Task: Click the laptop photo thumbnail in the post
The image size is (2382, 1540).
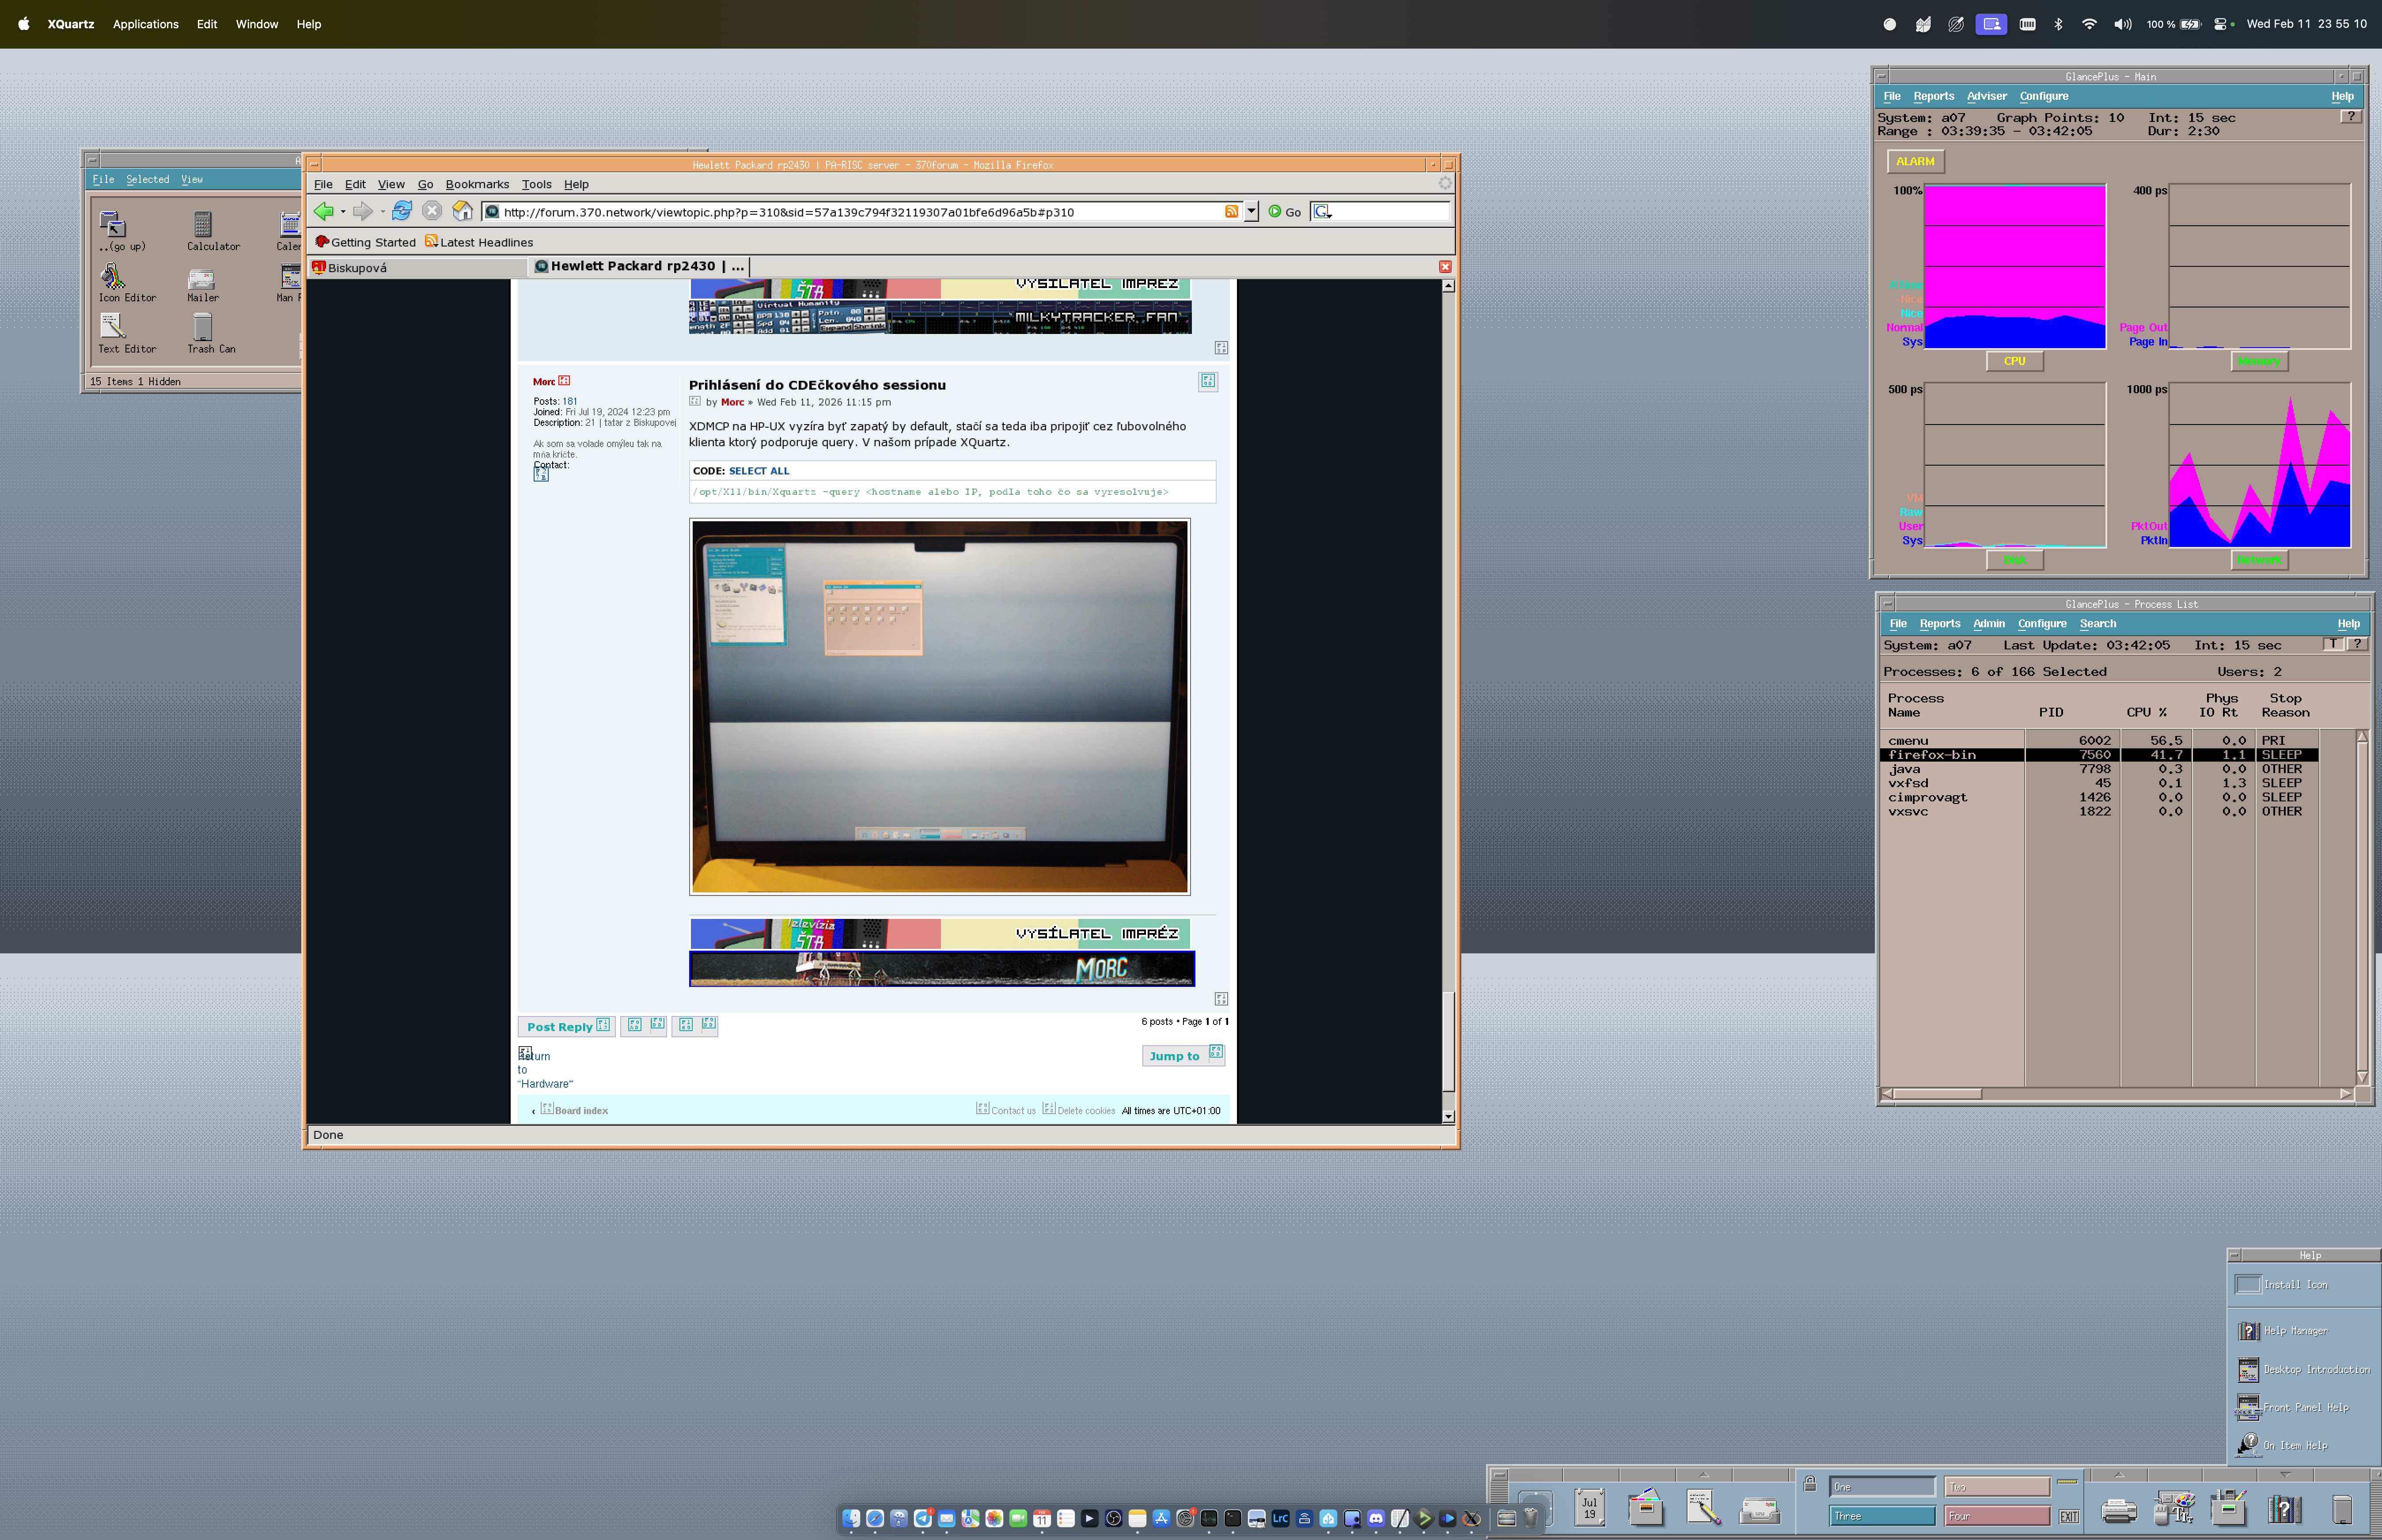Action: click(x=939, y=706)
